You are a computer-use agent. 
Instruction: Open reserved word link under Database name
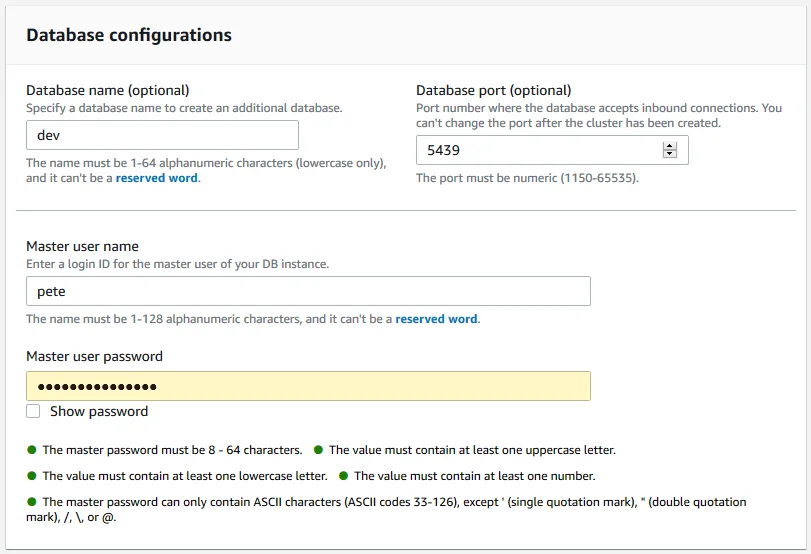click(x=157, y=178)
